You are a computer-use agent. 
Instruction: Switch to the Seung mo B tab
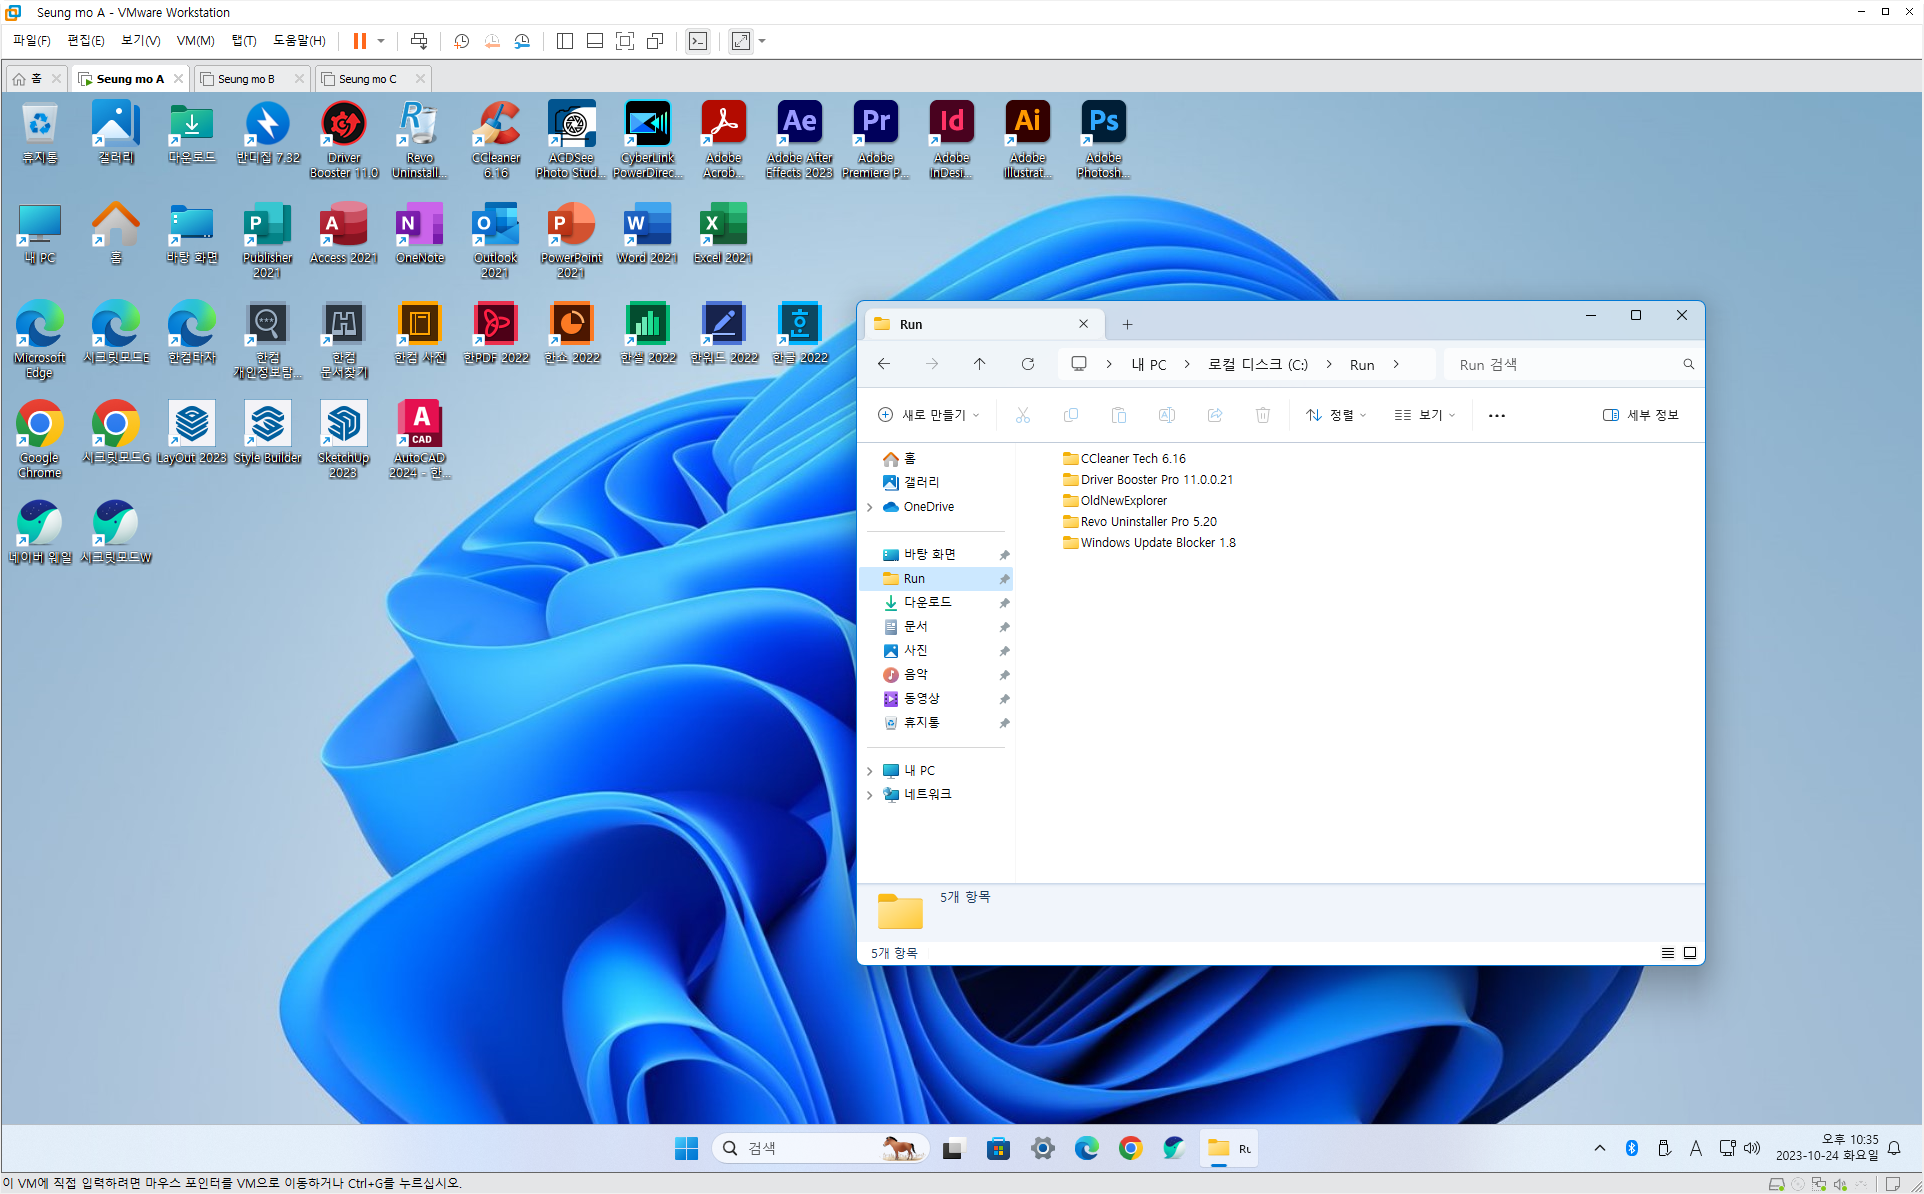(x=246, y=79)
